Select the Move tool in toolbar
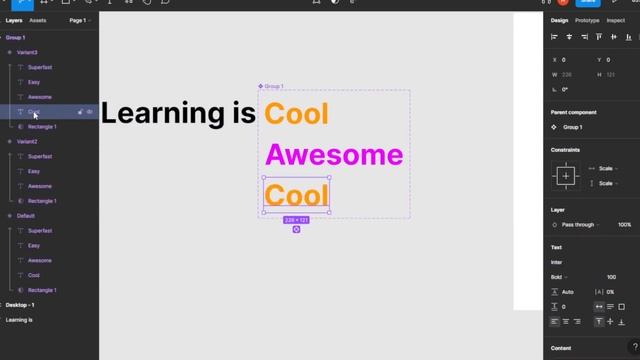 tap(22, 4)
